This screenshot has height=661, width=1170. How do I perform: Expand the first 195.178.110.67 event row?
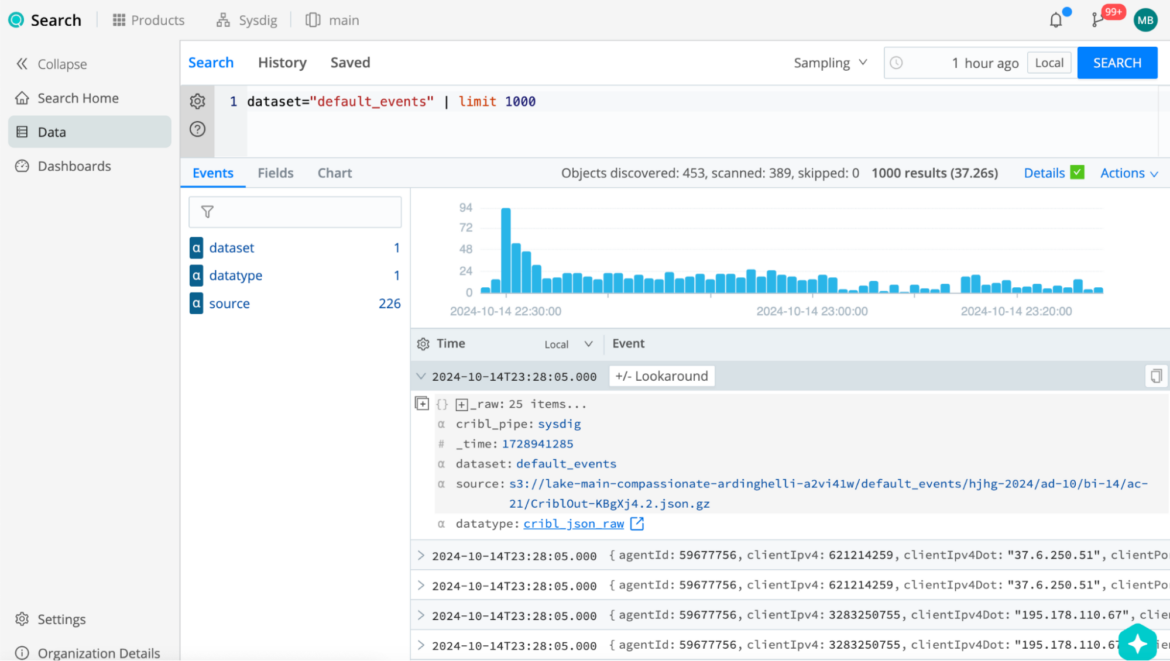coord(421,615)
